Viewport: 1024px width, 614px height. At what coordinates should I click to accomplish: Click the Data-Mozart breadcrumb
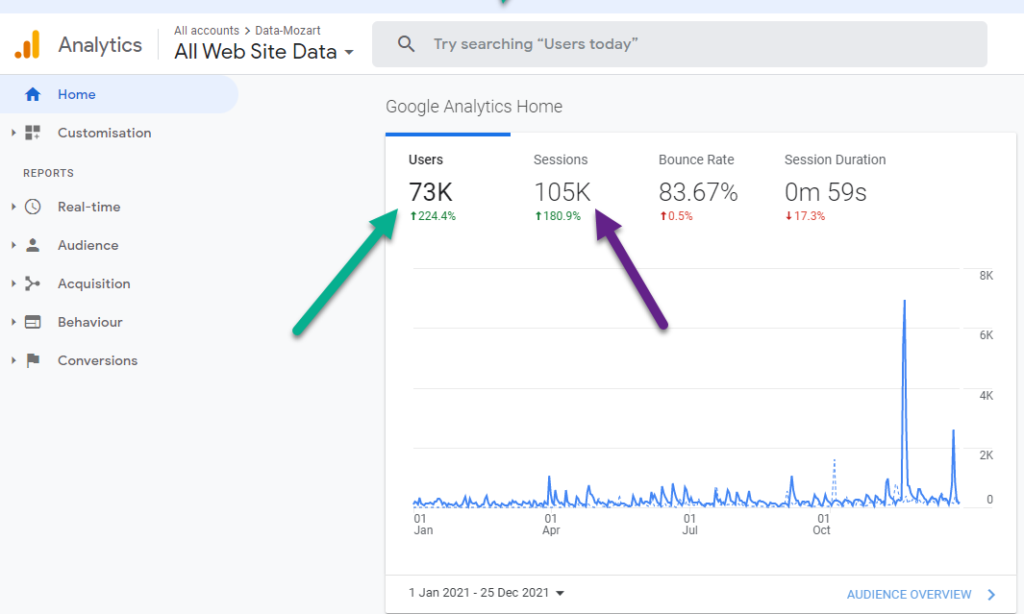click(288, 31)
